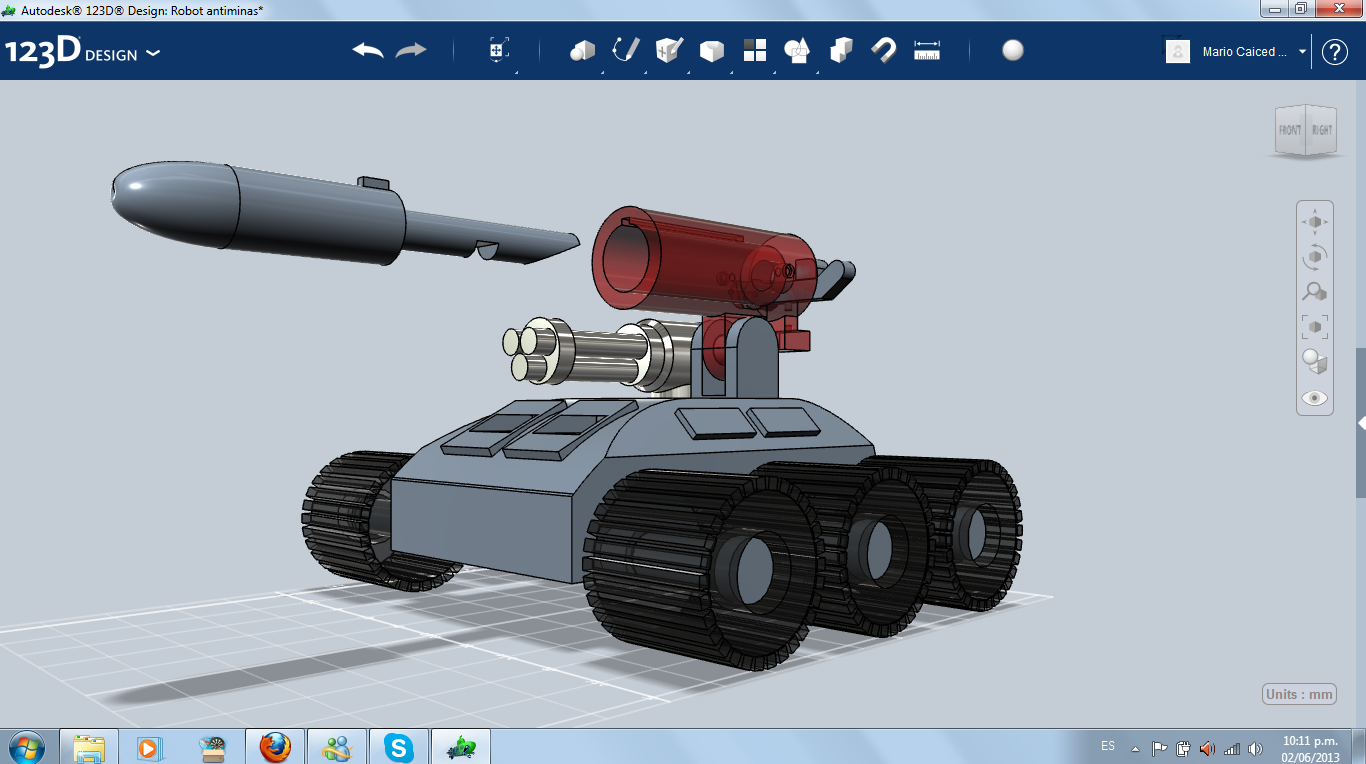The image size is (1366, 764).
Task: Select the Pan navigation tool
Action: click(x=1315, y=221)
